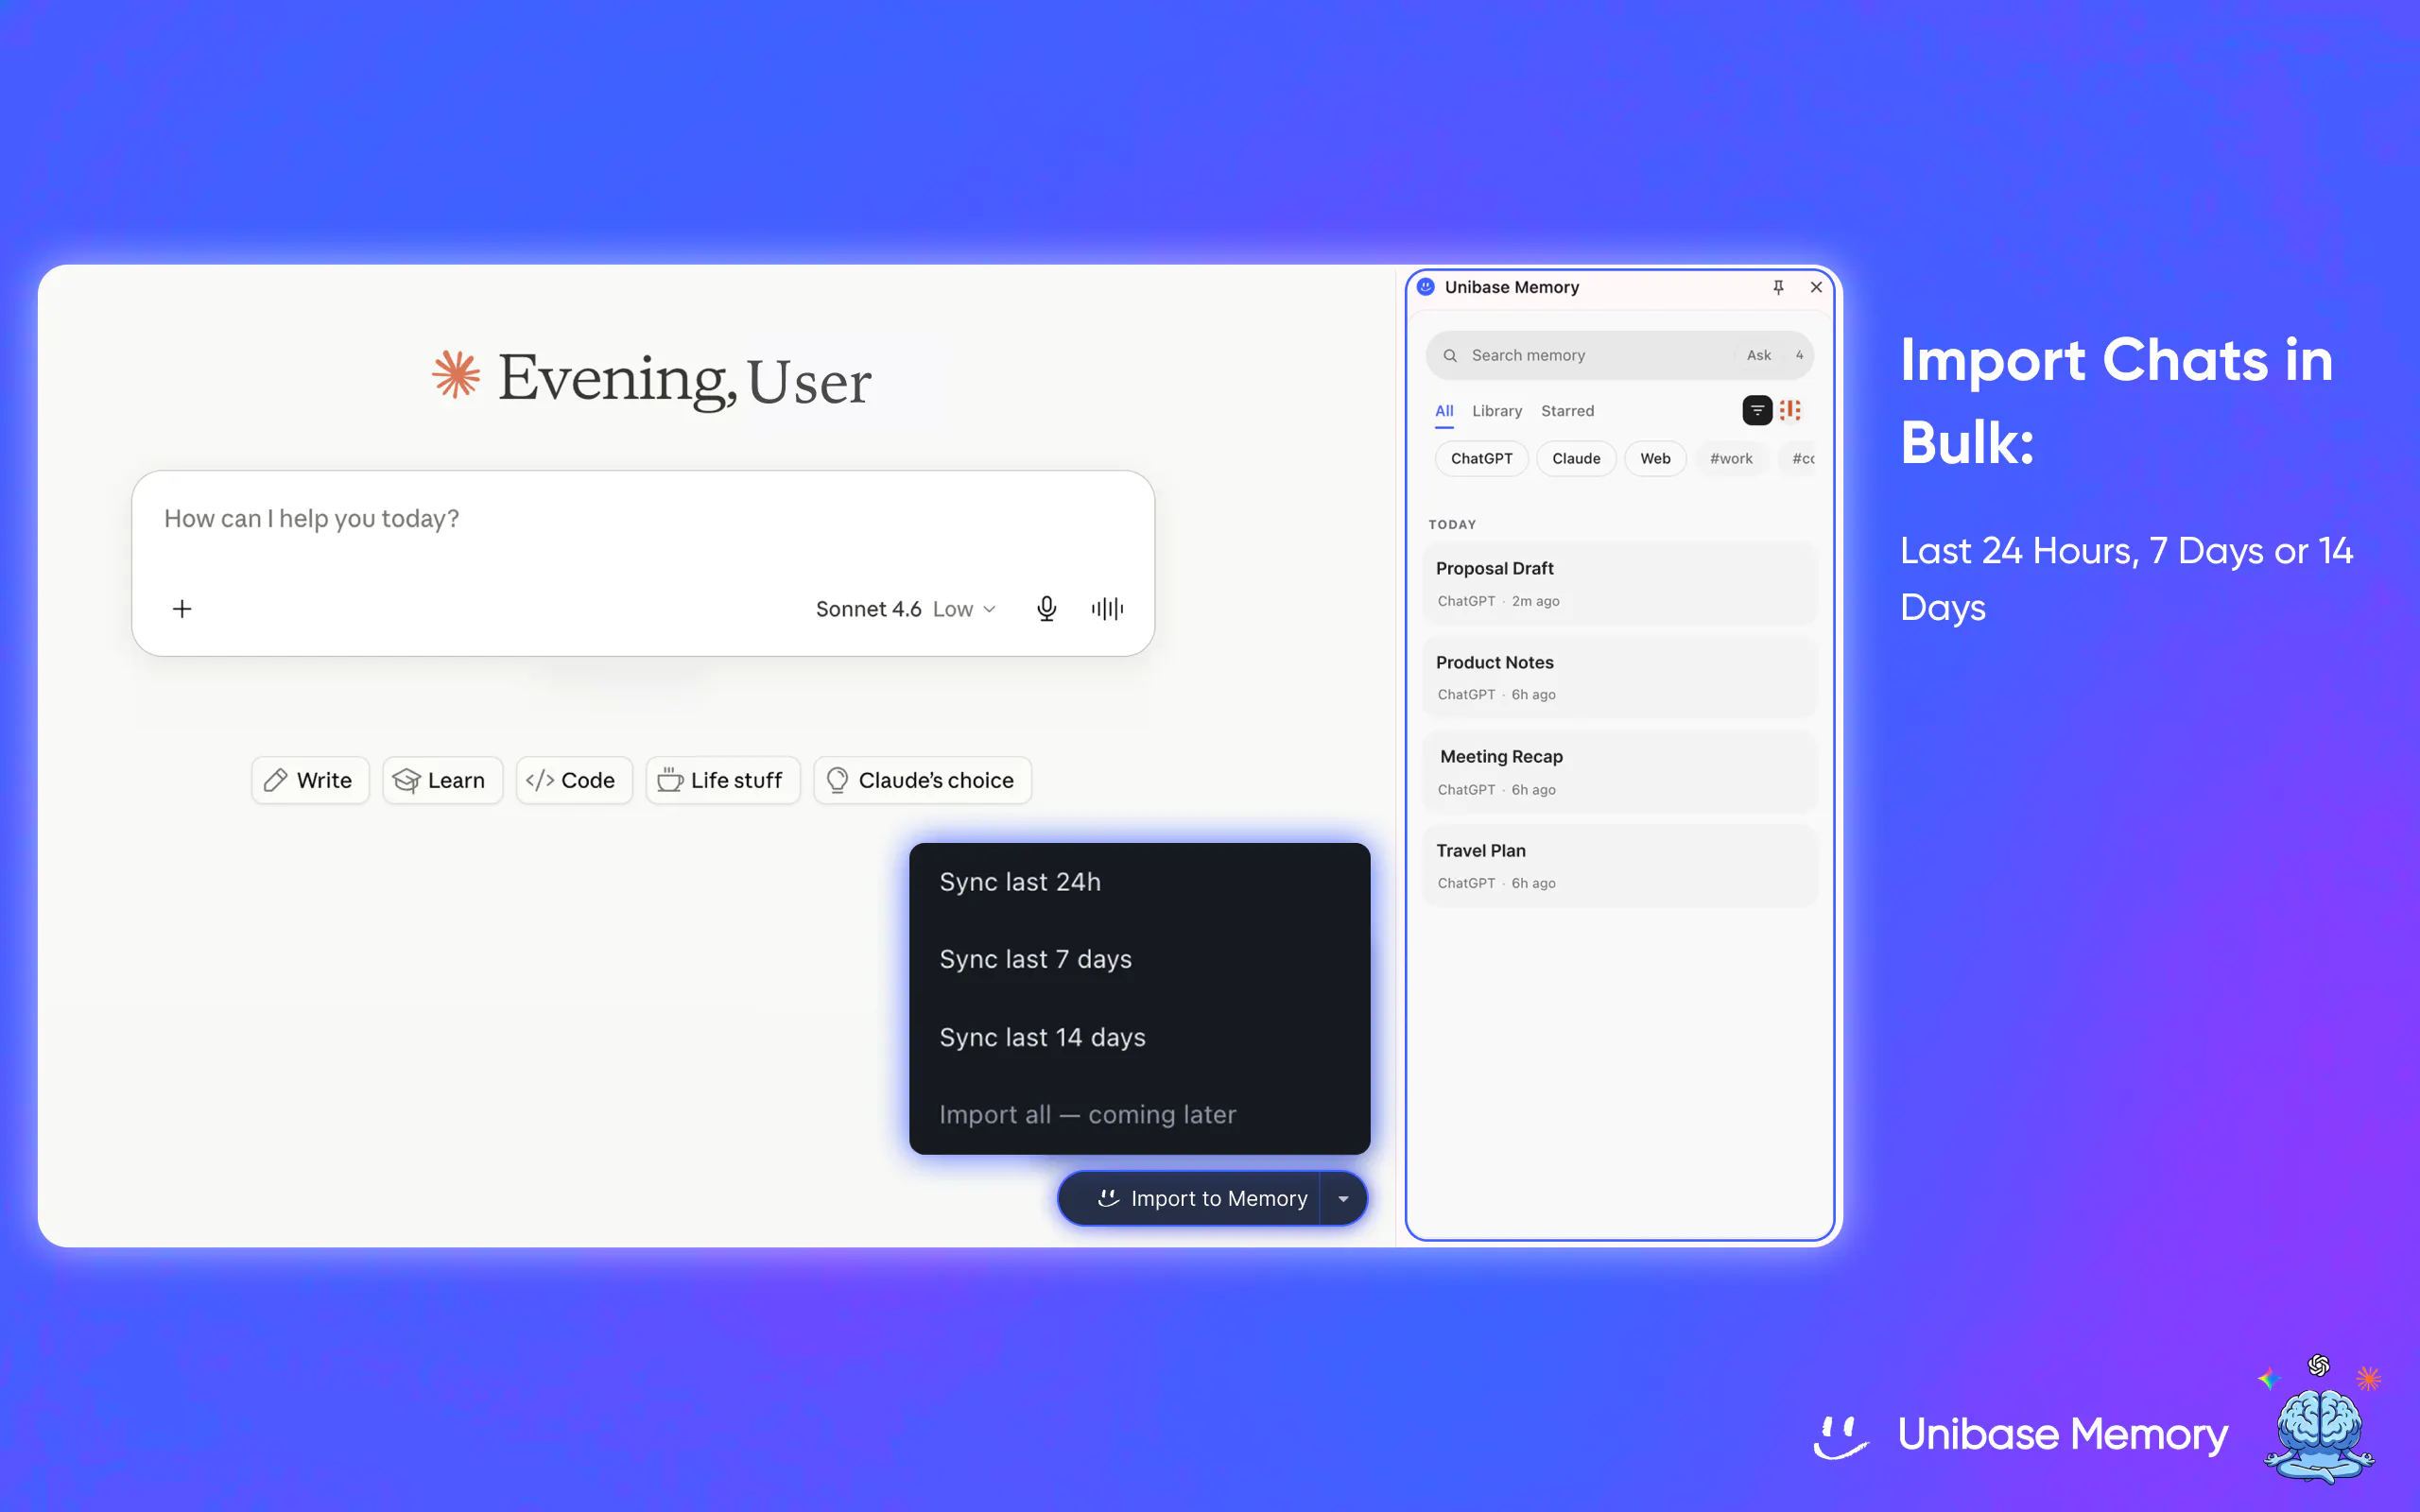
Task: Click Ask in the memory search bar
Action: coord(1758,356)
